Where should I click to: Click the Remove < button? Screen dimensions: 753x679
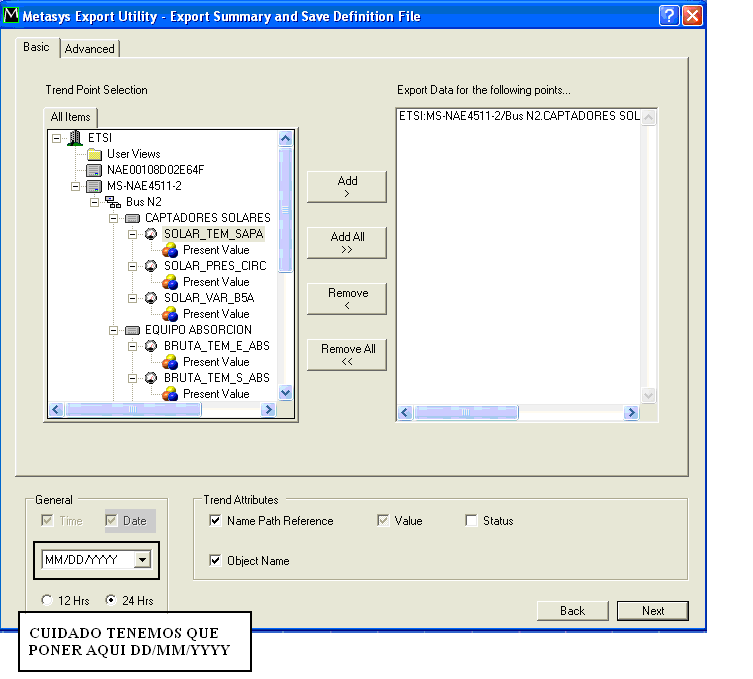347,299
